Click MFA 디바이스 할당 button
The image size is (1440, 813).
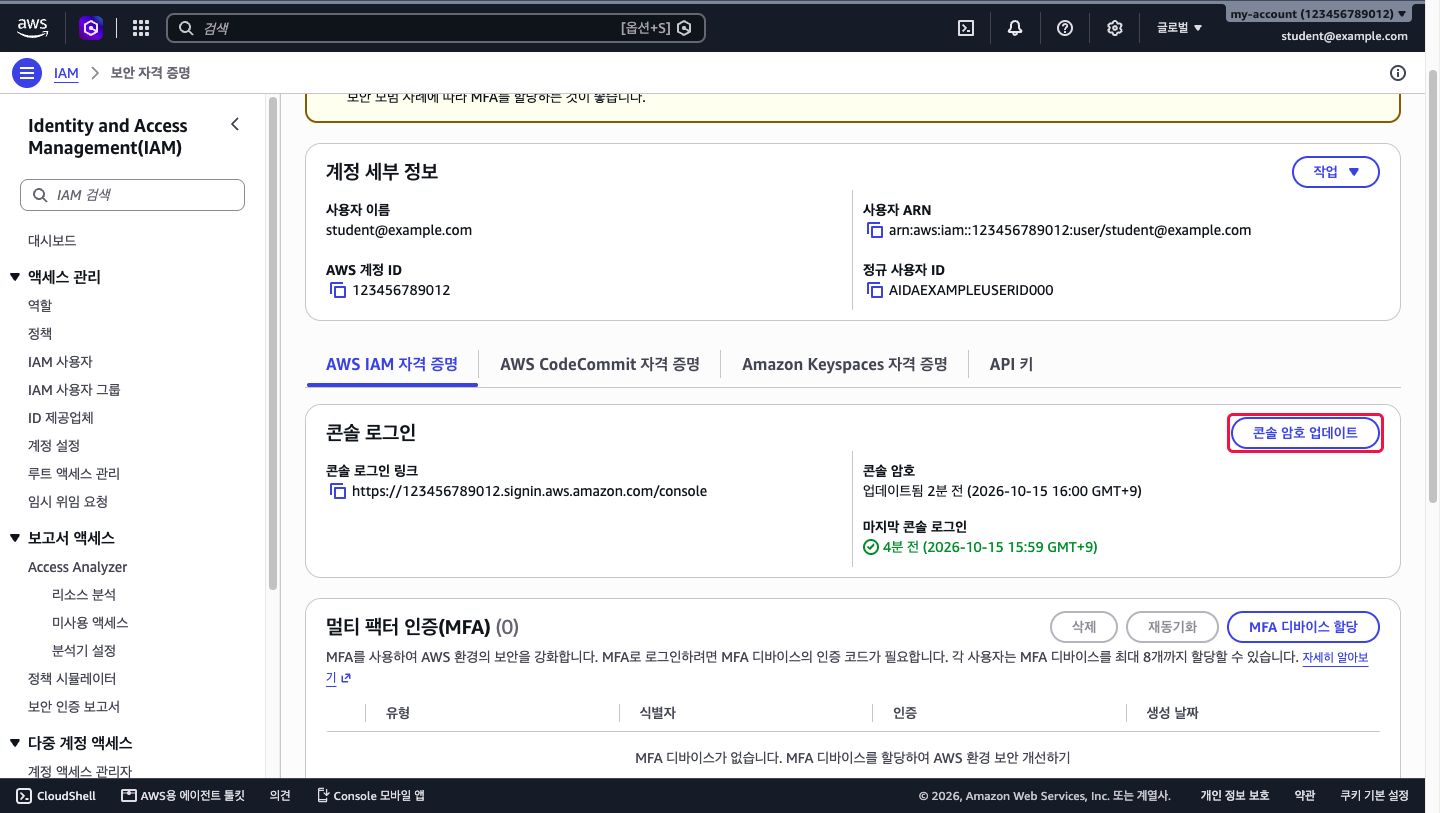pos(1304,627)
